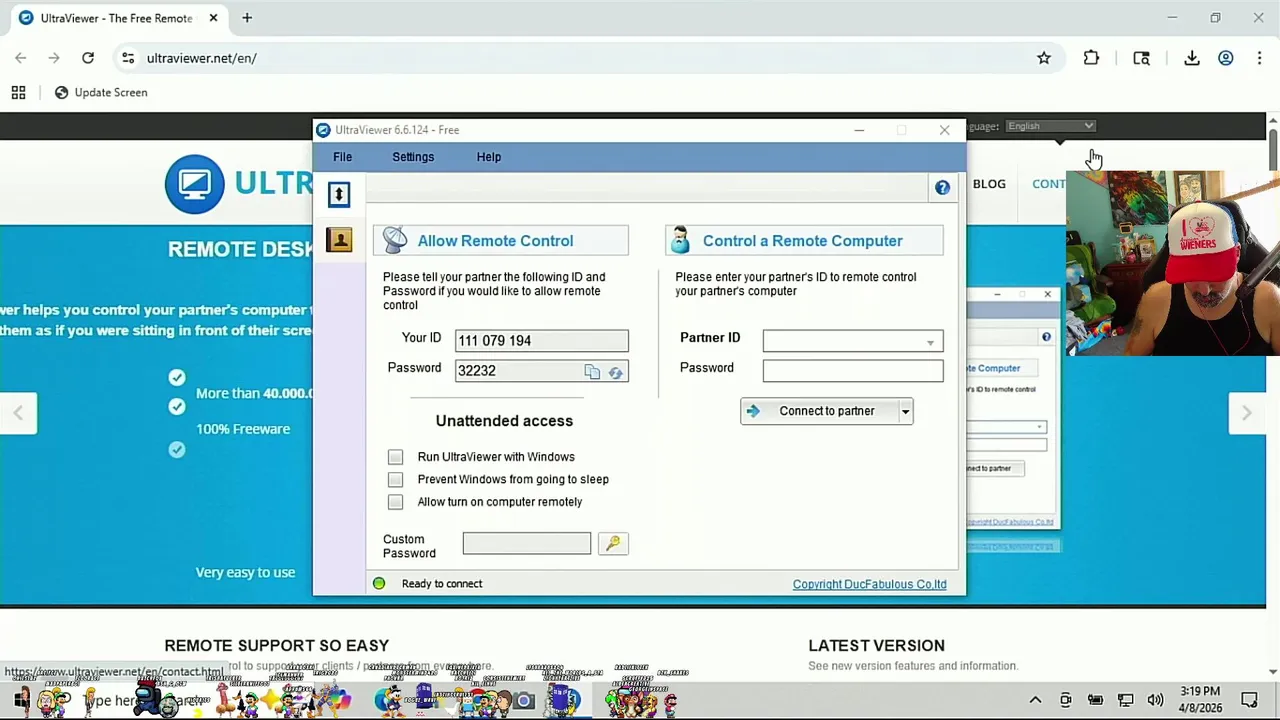Reload the page with the refresh icon
Screen dimensions: 1280x720
[x=88, y=58]
